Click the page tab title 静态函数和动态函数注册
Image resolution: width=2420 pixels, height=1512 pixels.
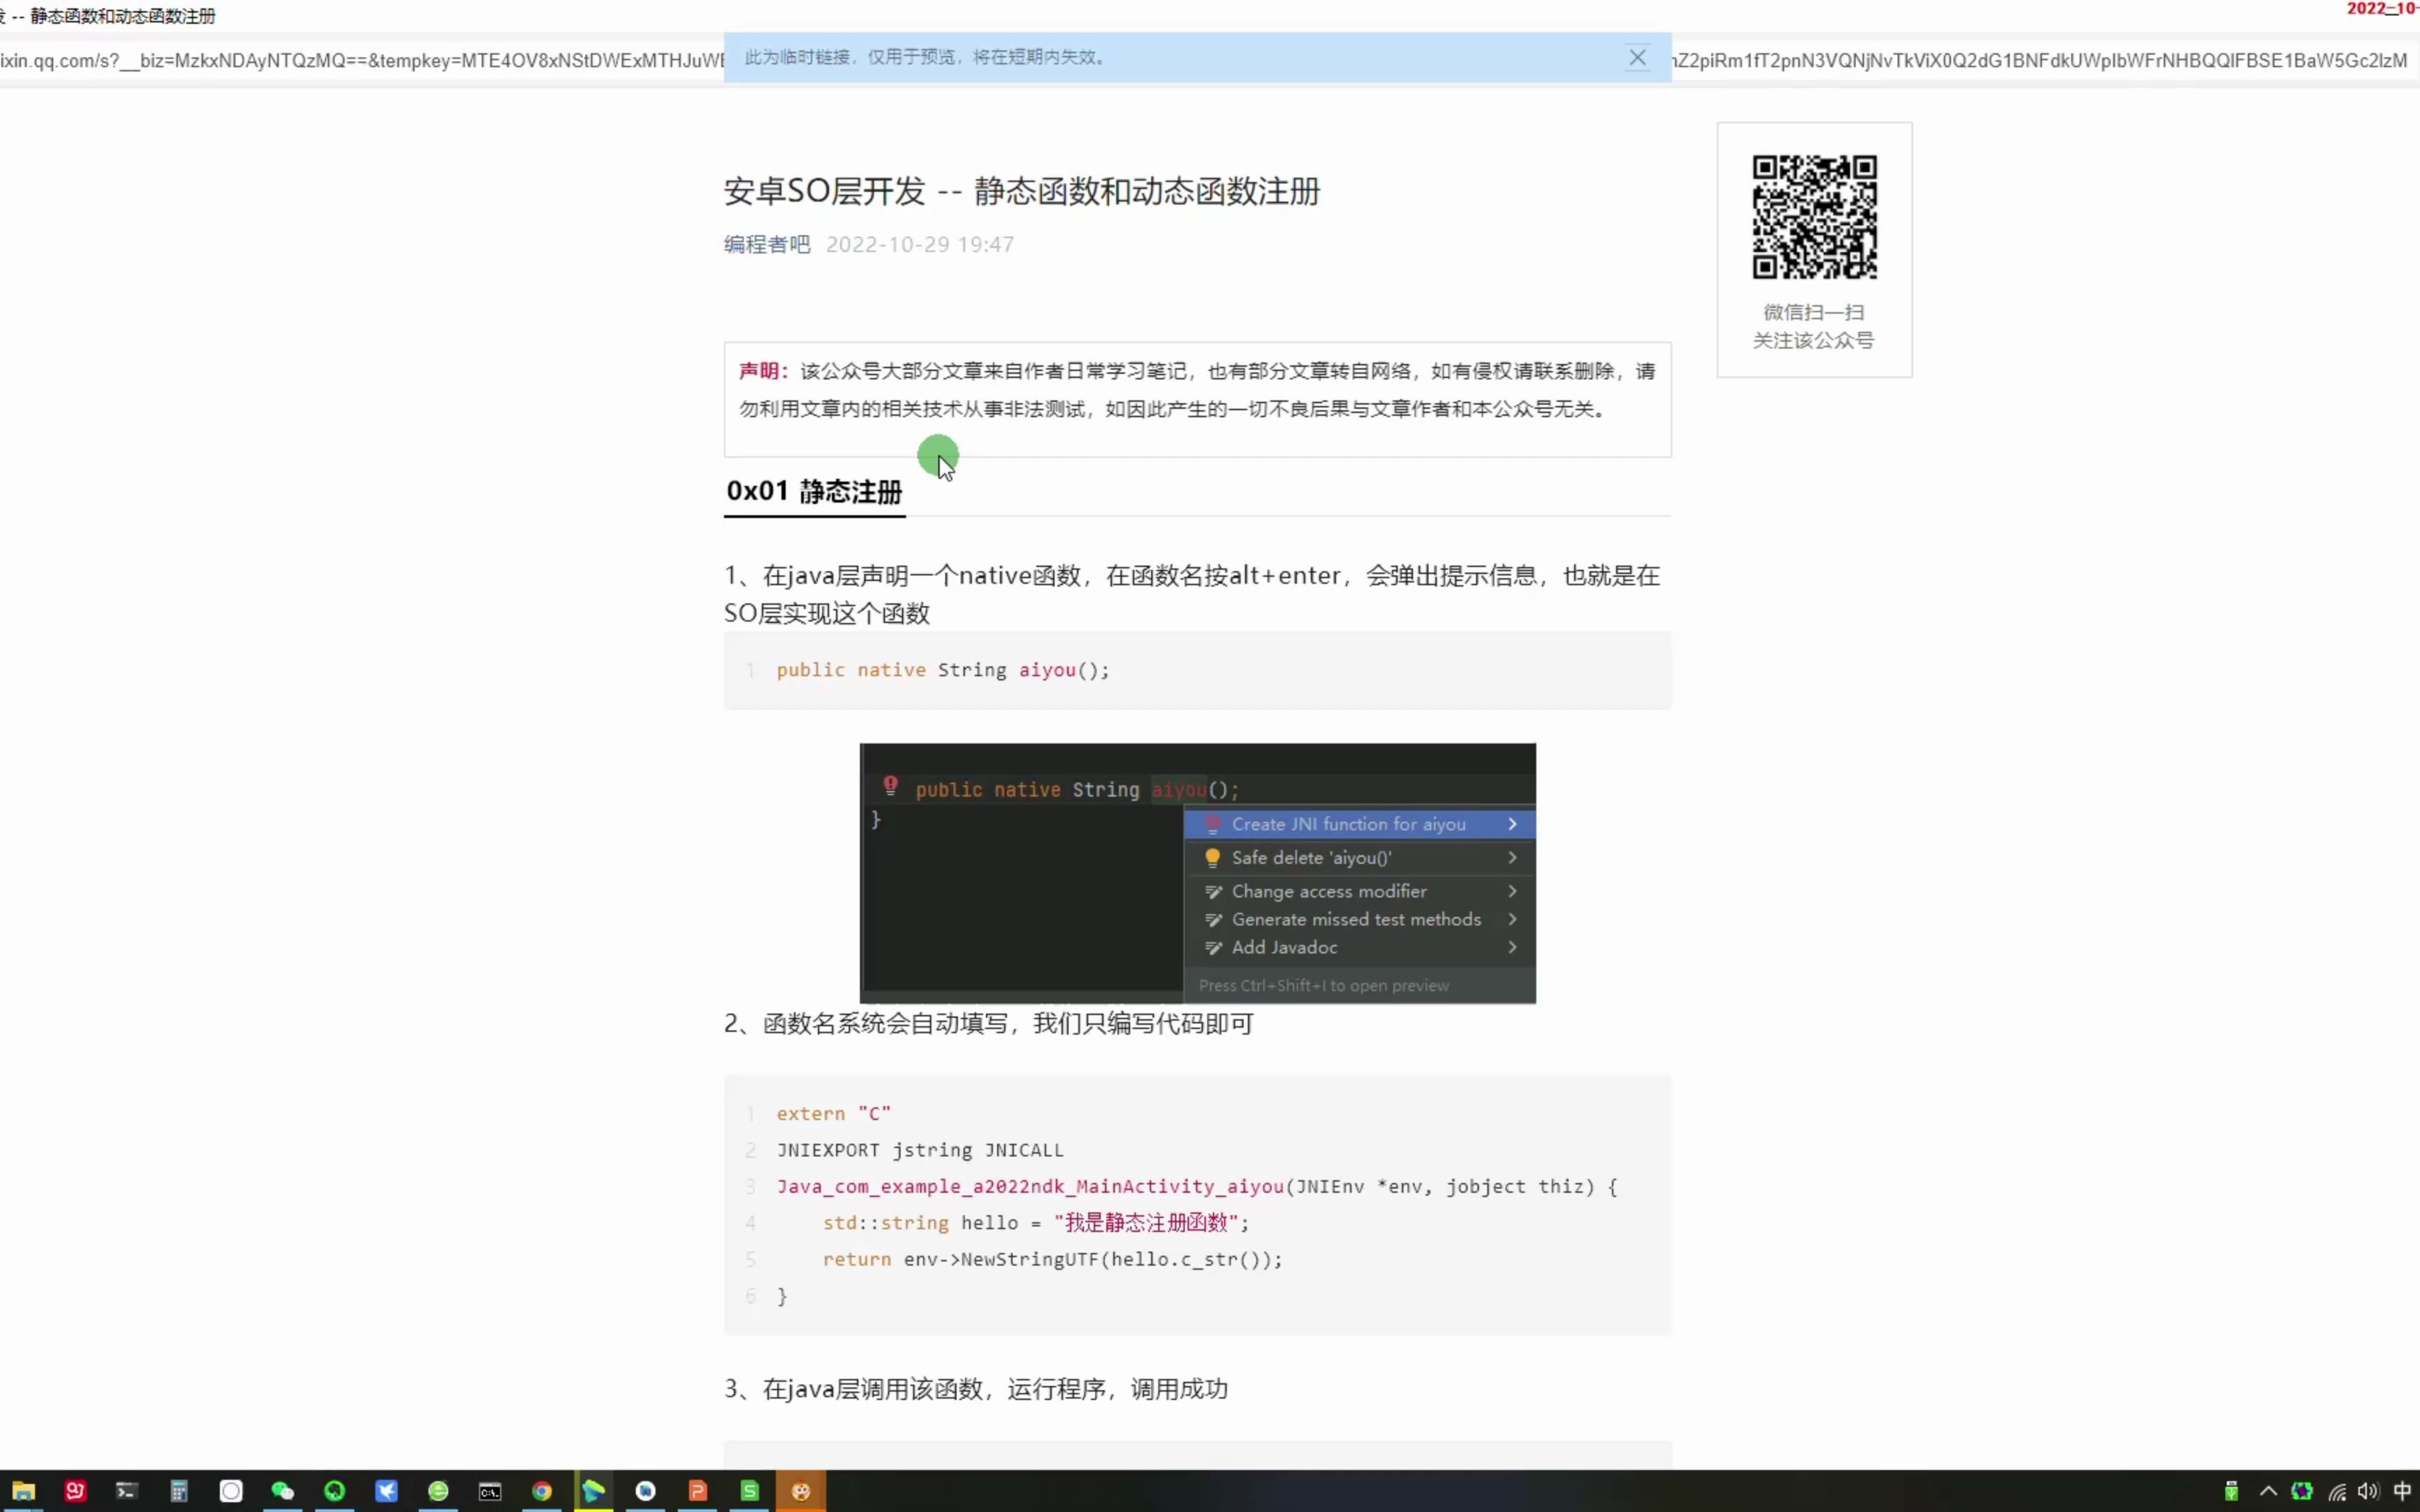[123, 16]
